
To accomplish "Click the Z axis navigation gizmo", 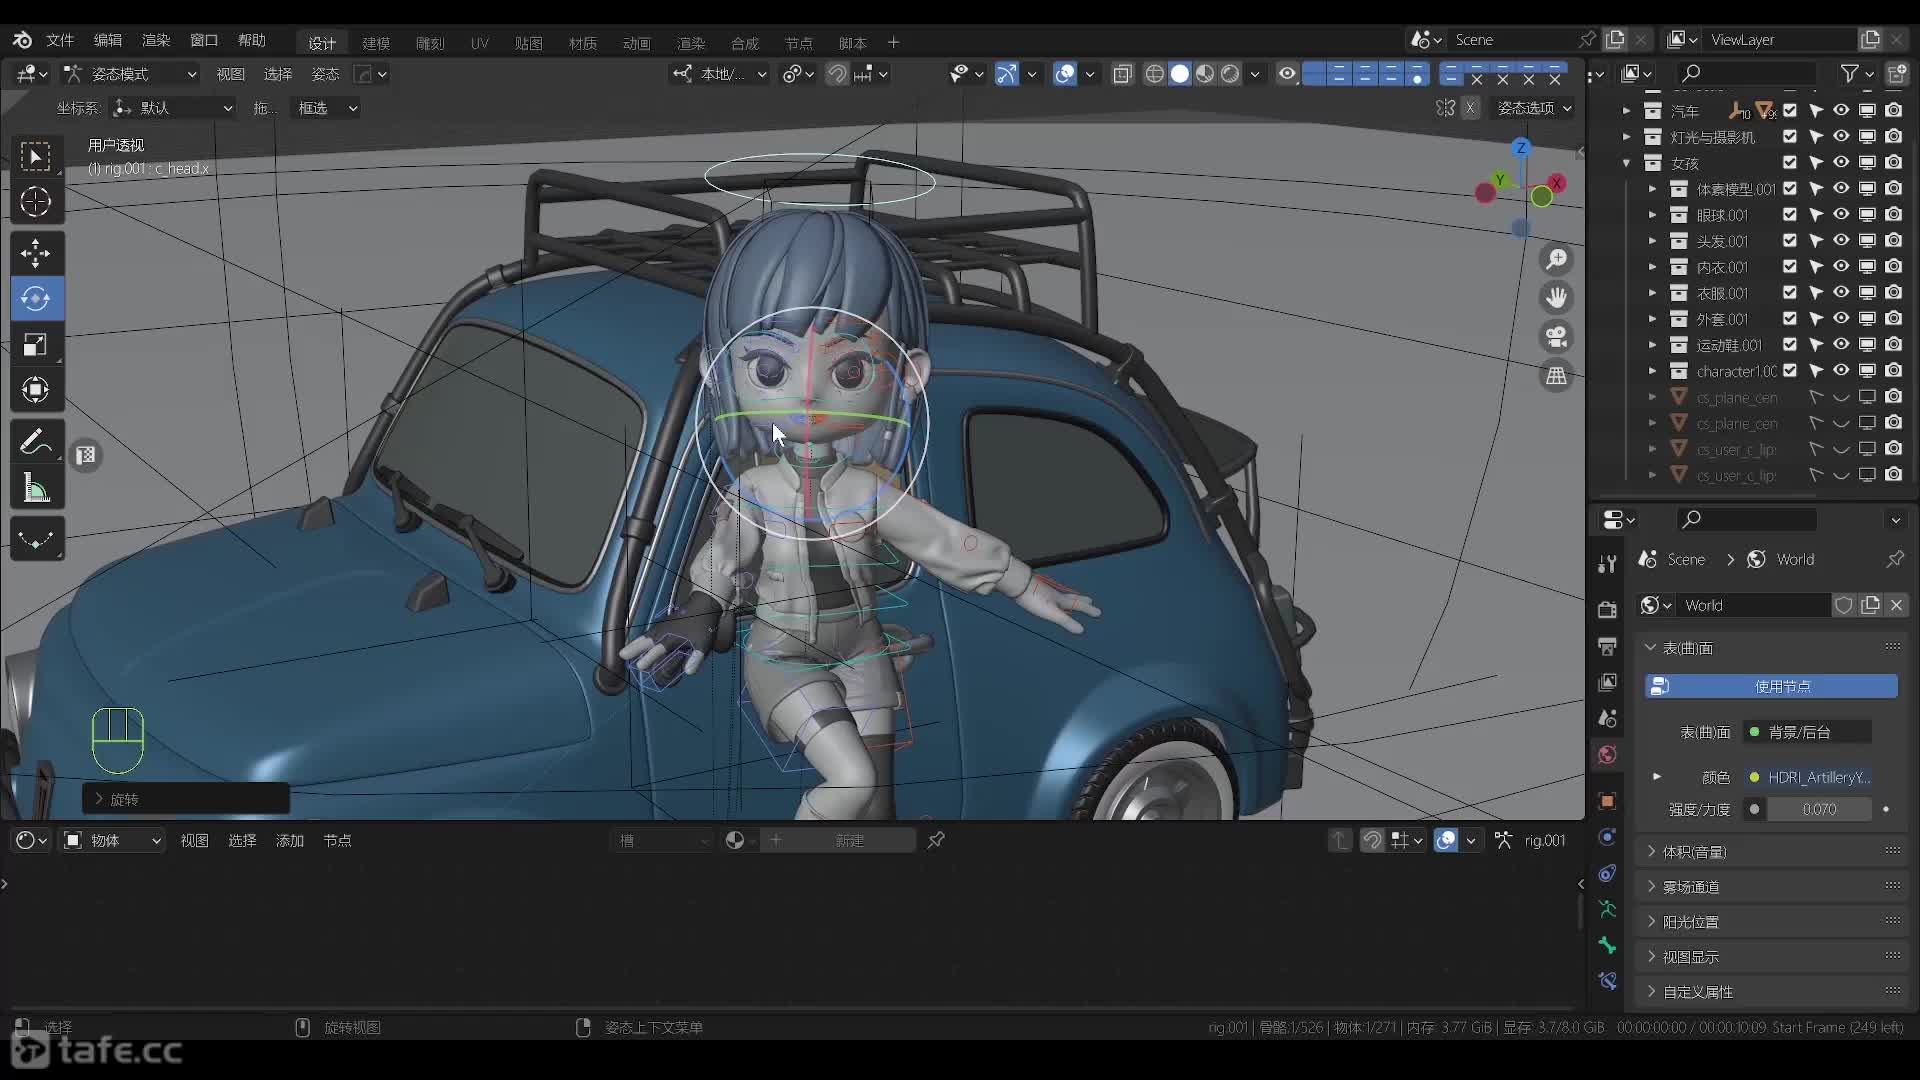I will 1521,148.
